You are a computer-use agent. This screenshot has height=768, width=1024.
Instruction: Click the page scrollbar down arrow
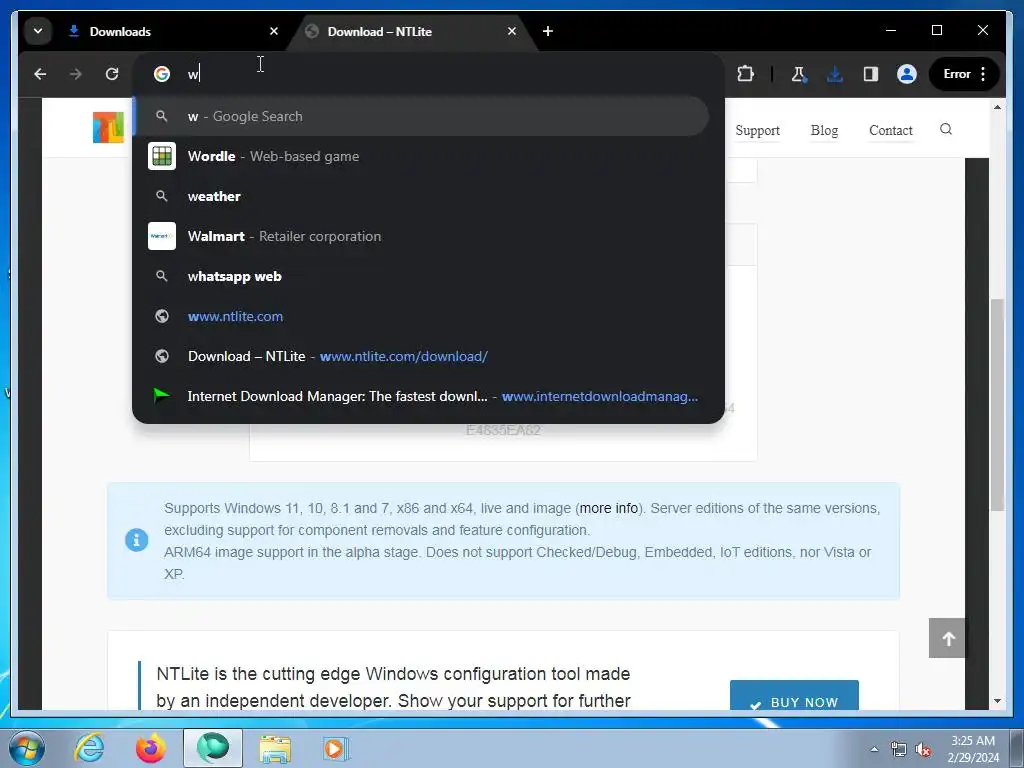coord(997,701)
